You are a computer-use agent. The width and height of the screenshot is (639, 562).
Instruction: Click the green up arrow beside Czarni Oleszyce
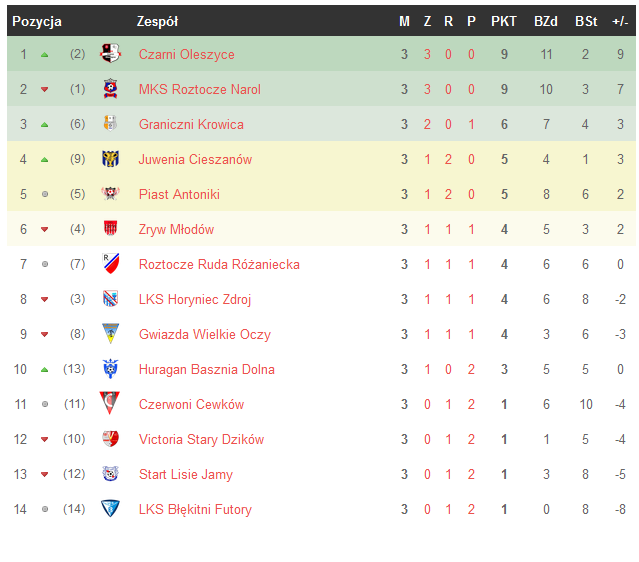click(44, 54)
